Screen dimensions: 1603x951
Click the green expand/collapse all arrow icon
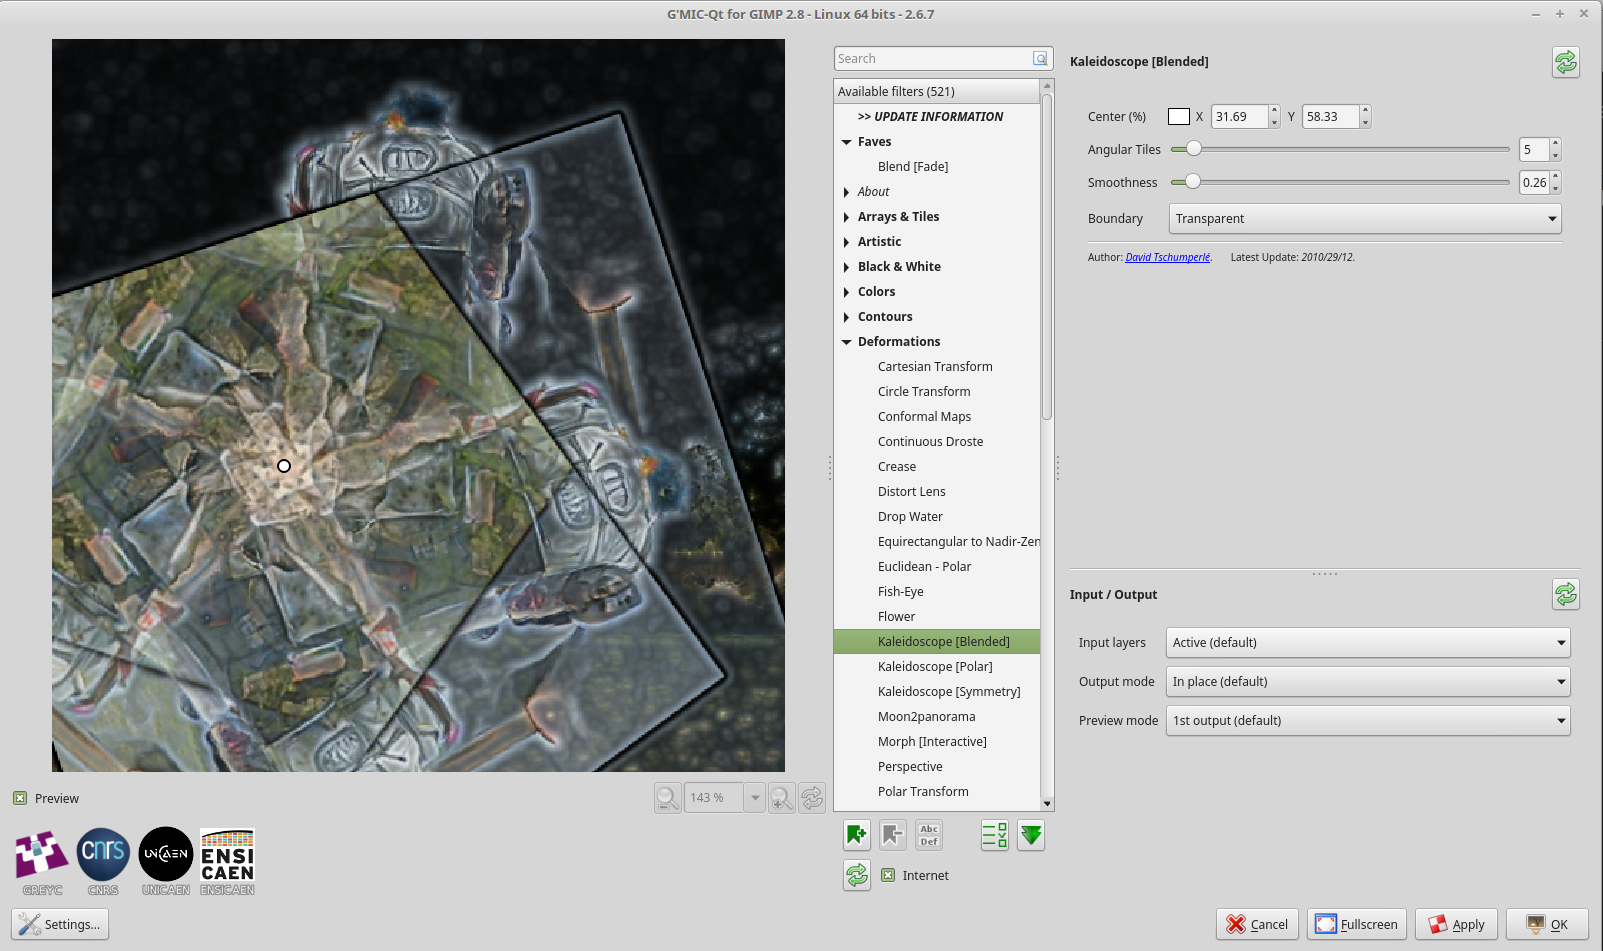pyautogui.click(x=1031, y=835)
